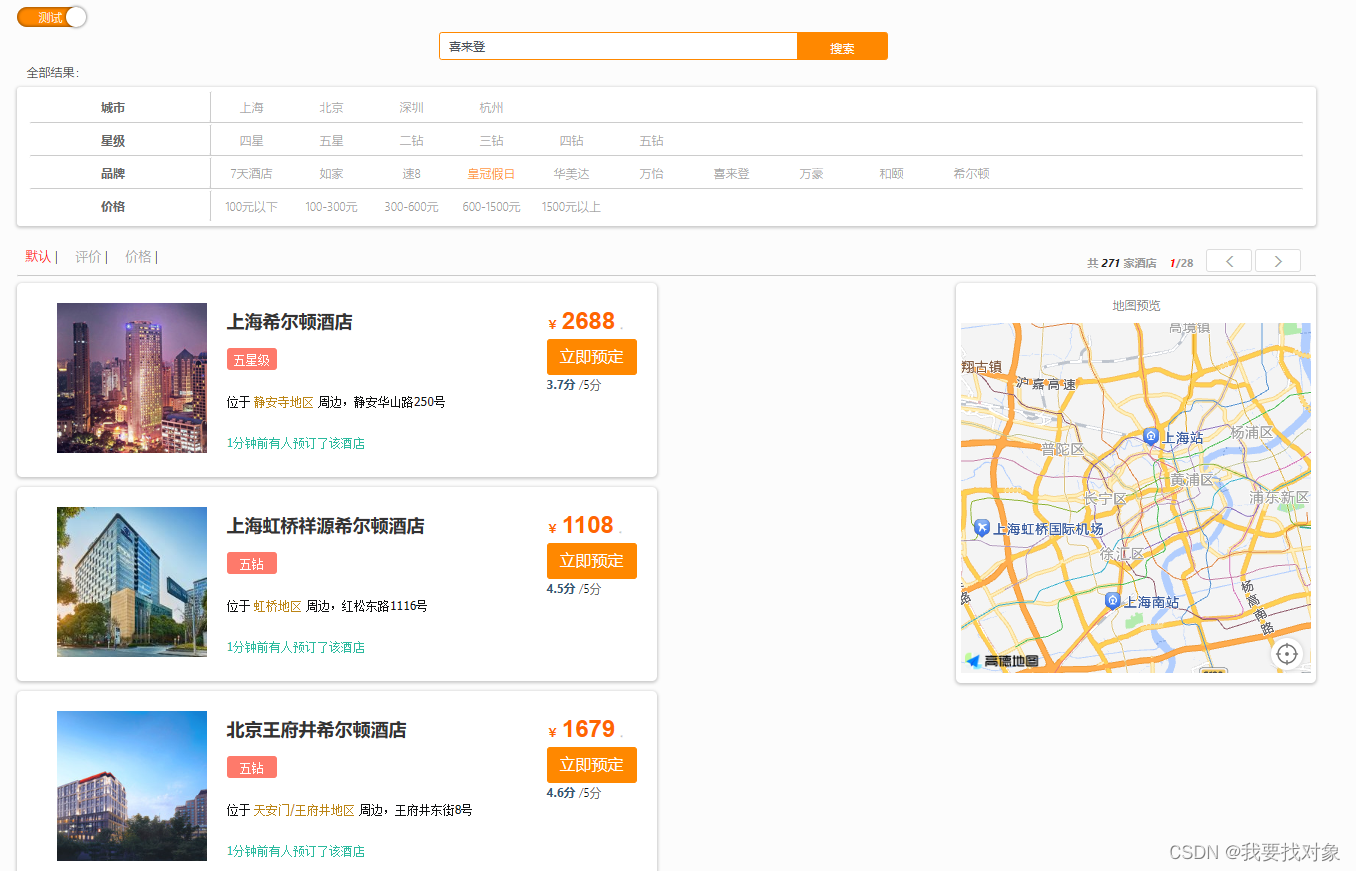Filter by city 上海

pos(251,108)
